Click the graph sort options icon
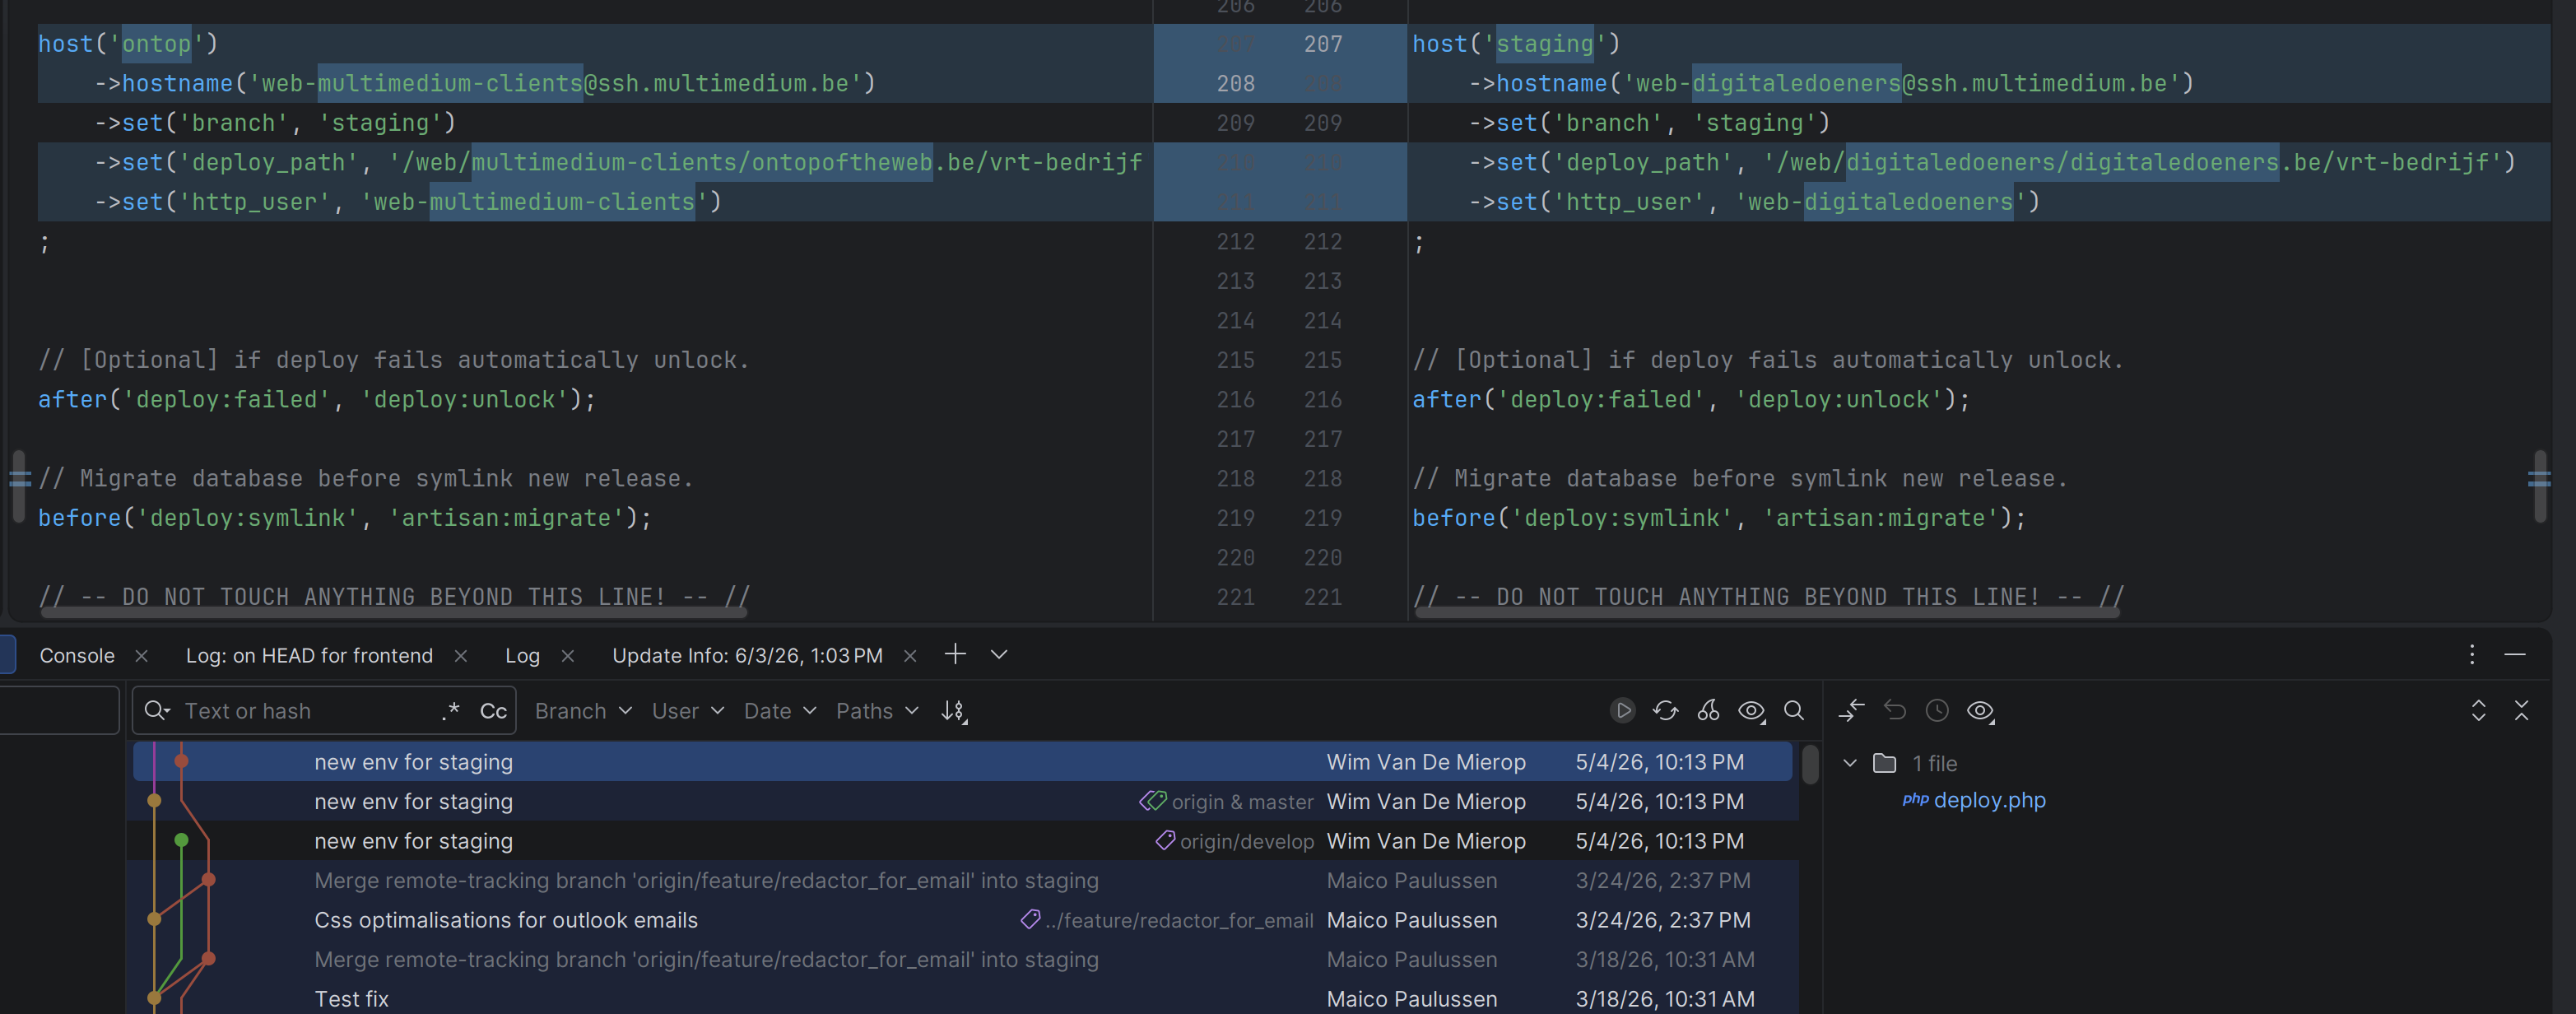 pos(954,711)
